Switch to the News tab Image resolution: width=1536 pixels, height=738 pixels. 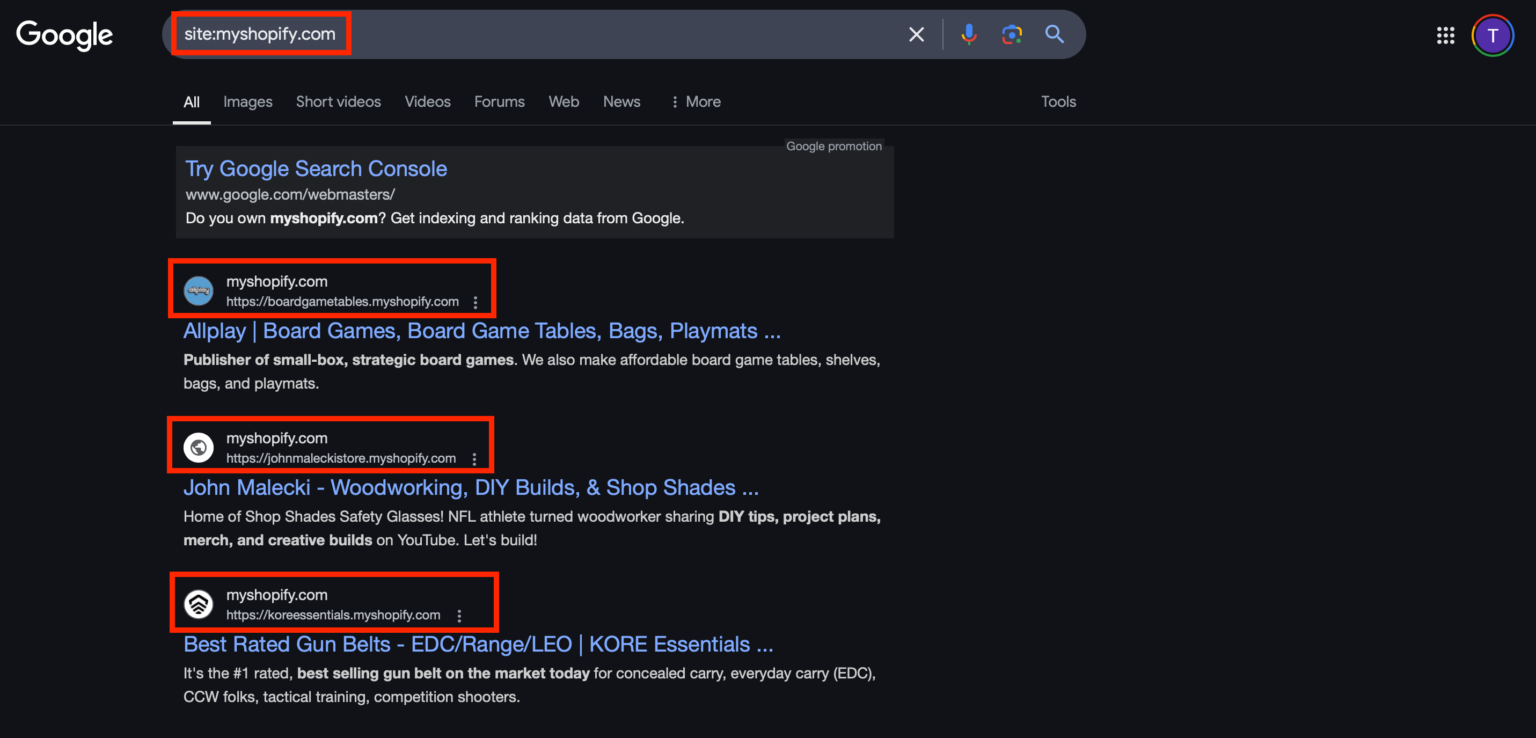[621, 101]
